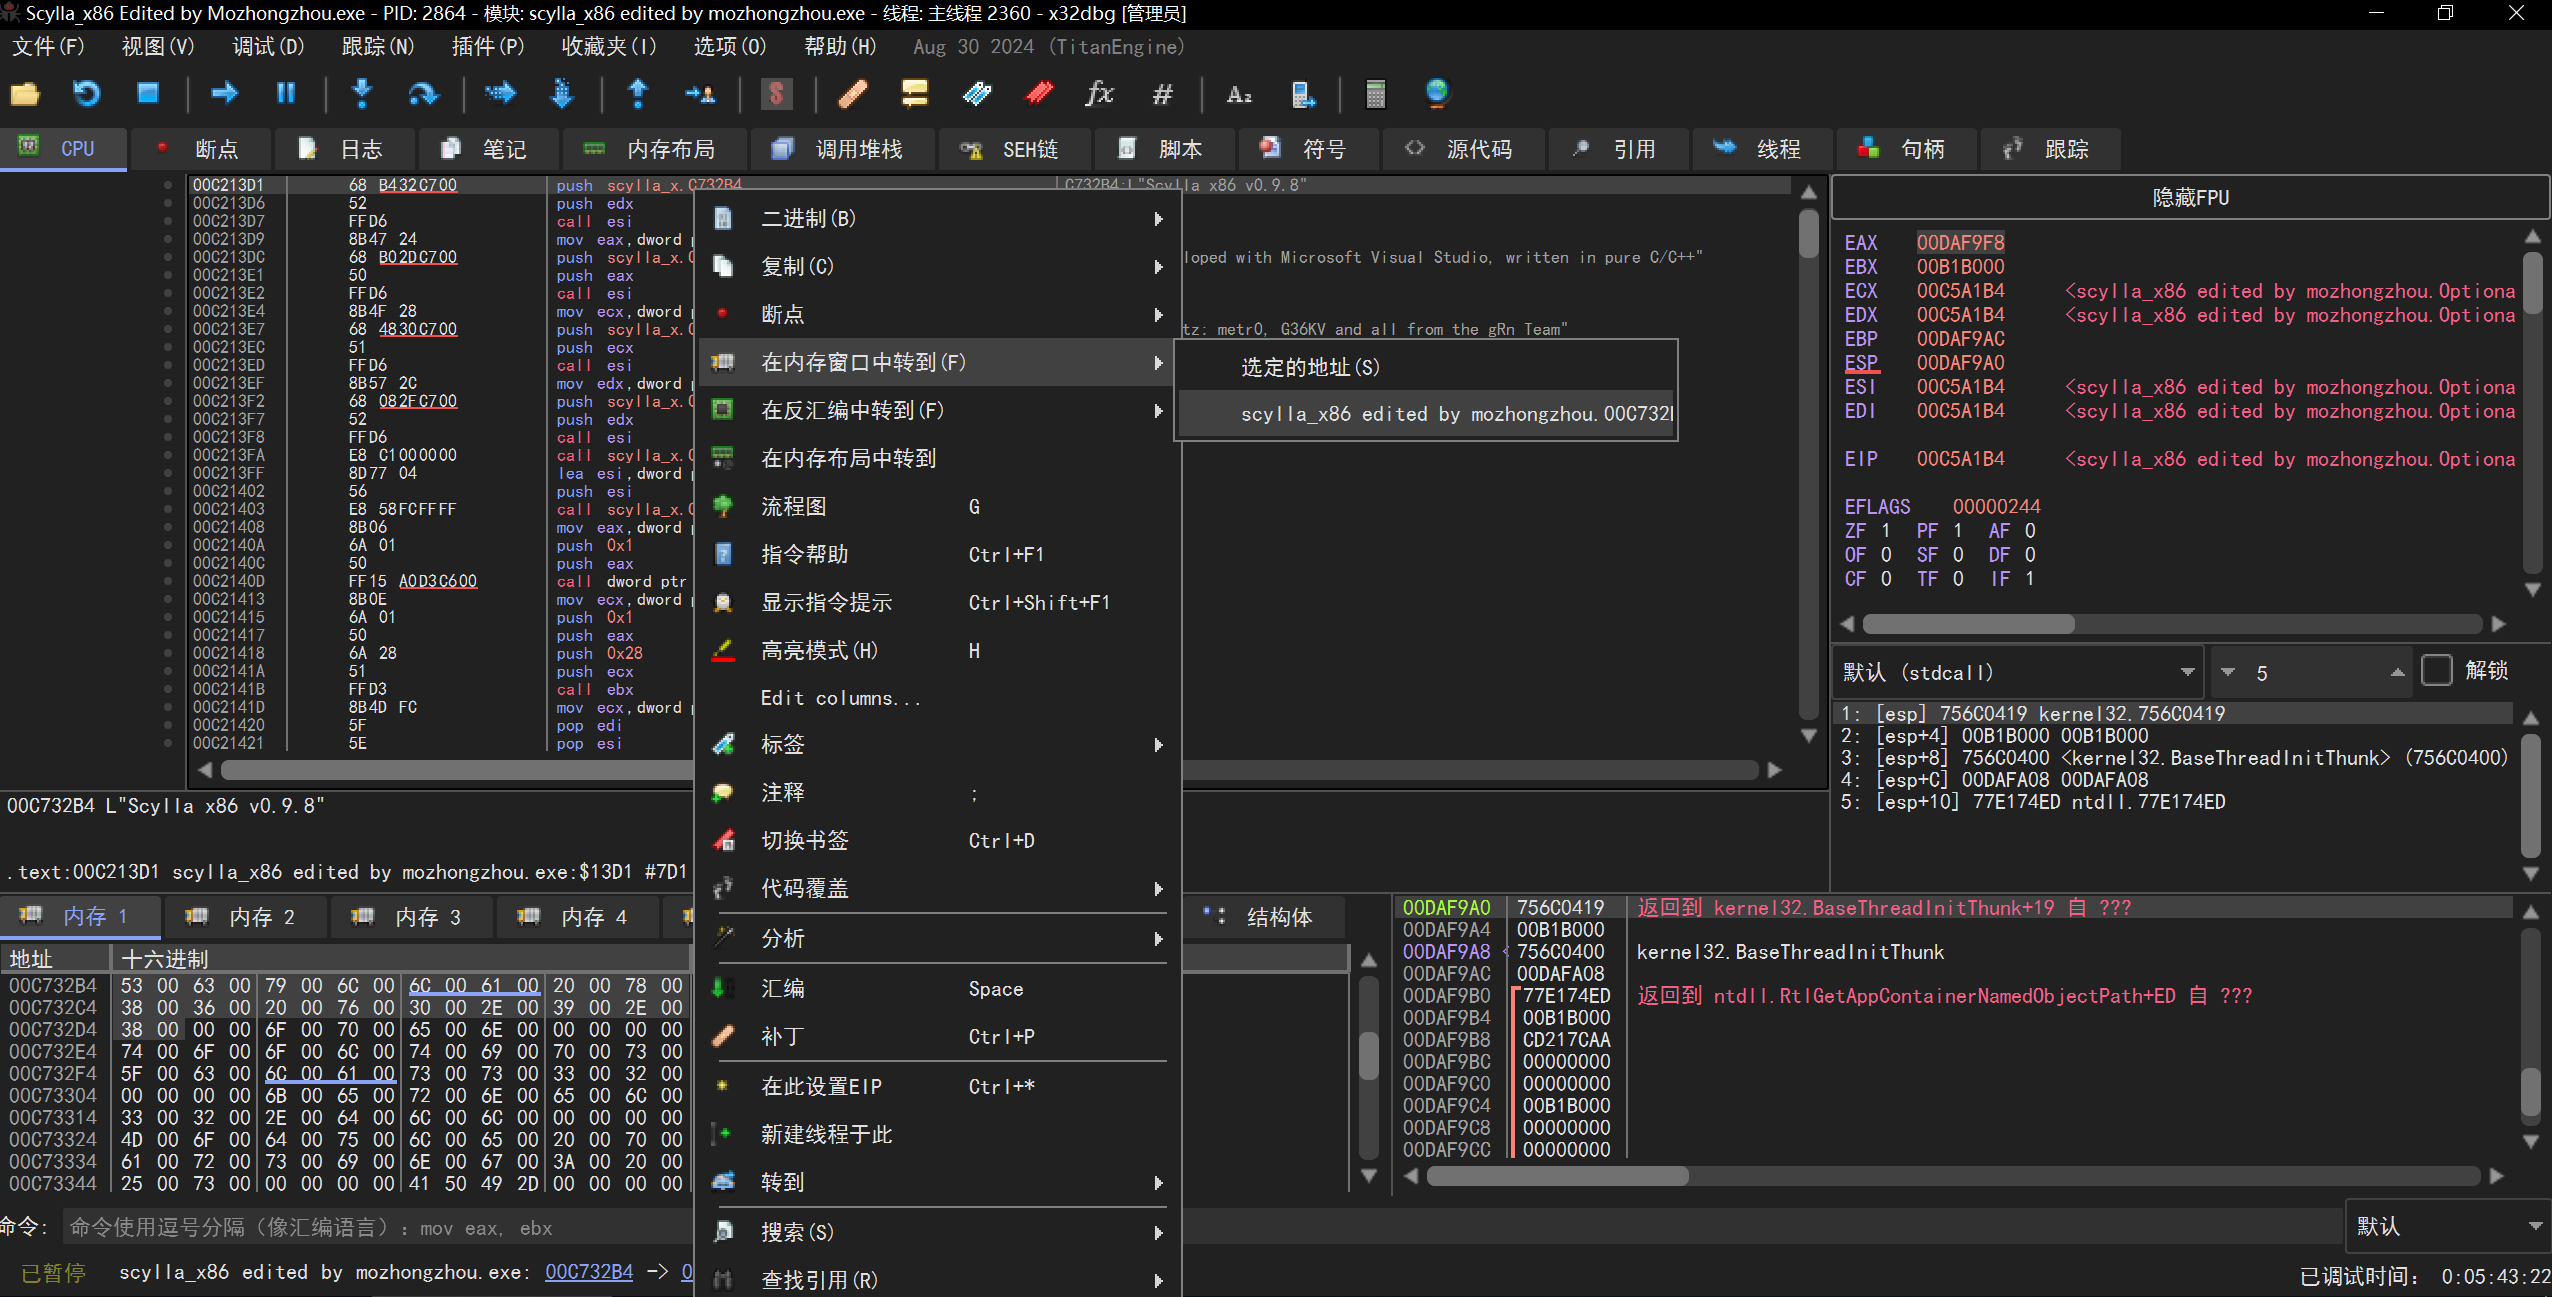Expand the 二进制(B) submenu
Screen dimensions: 2552x1297
(x=938, y=219)
